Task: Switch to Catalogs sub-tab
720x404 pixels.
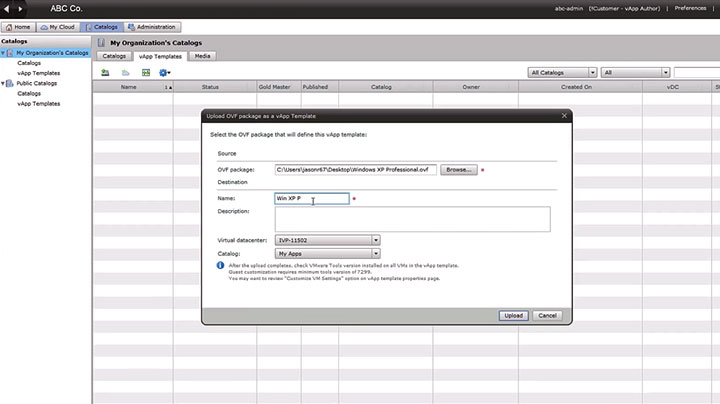Action: tap(114, 56)
